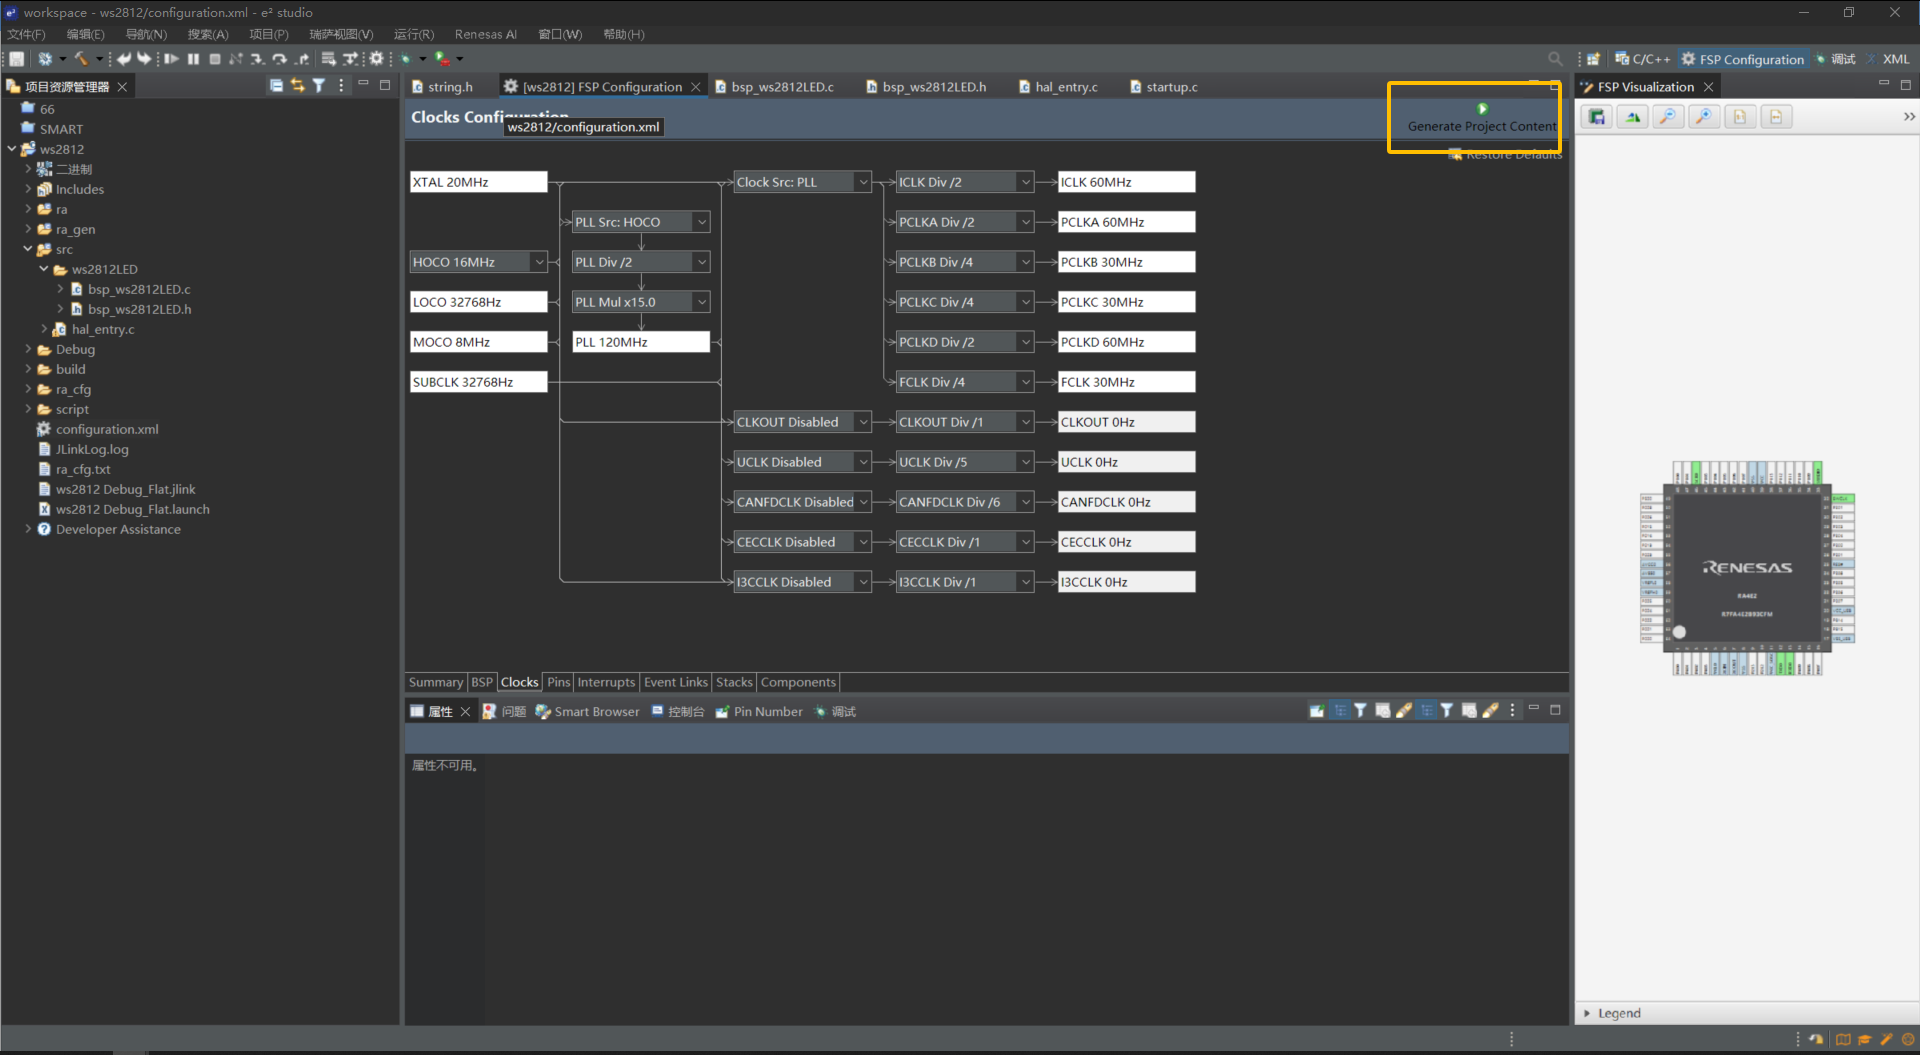Open the FCLK Div /4 dropdown
This screenshot has width=1920, height=1055.
pos(1025,382)
